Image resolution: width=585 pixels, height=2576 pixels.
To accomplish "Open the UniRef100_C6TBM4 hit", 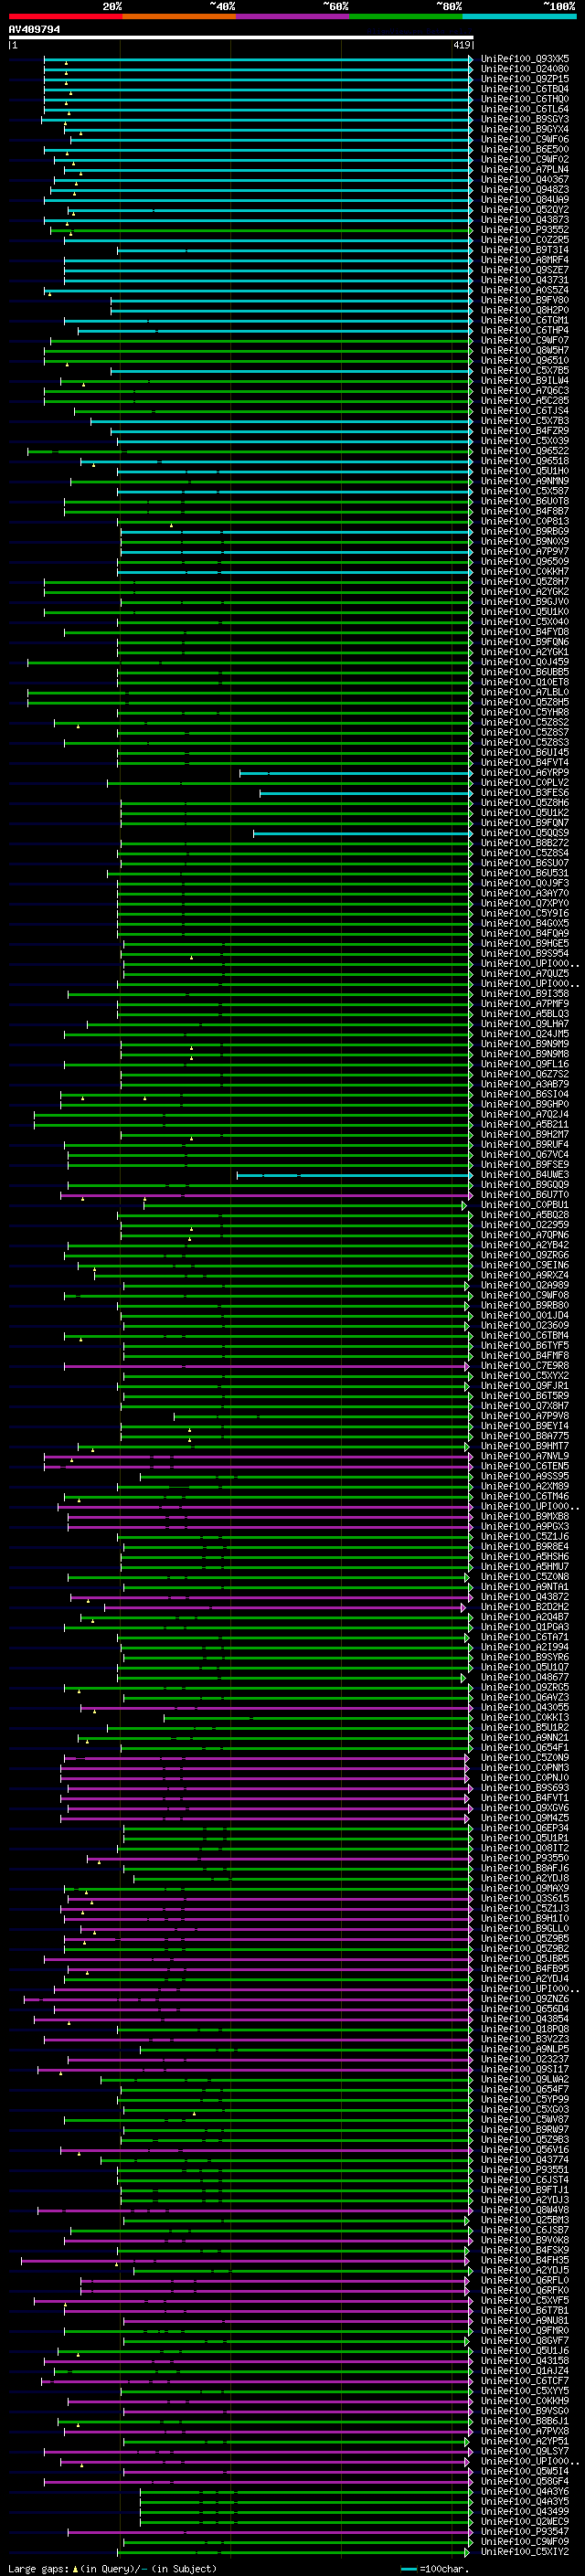I will 525,1336.
